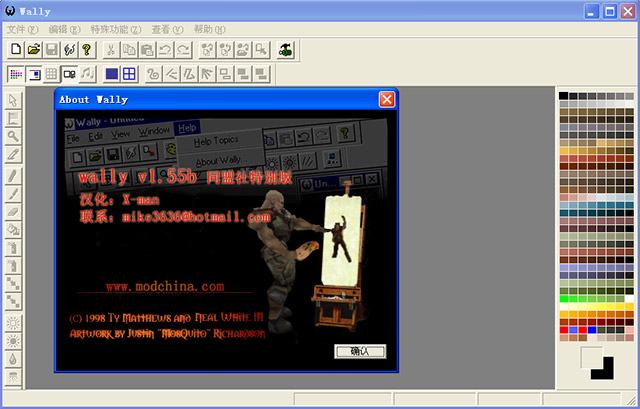Select the arrow selection tool

(14, 100)
